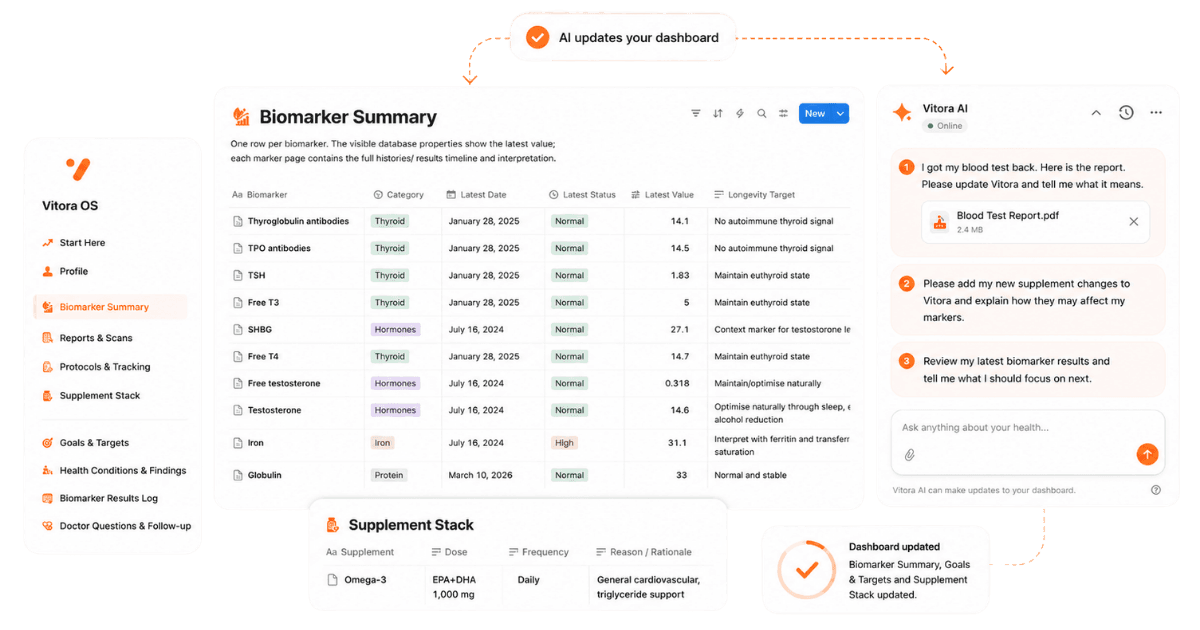Send message with orange arrow button
This screenshot has height=630, width=1200.
pyautogui.click(x=1147, y=454)
